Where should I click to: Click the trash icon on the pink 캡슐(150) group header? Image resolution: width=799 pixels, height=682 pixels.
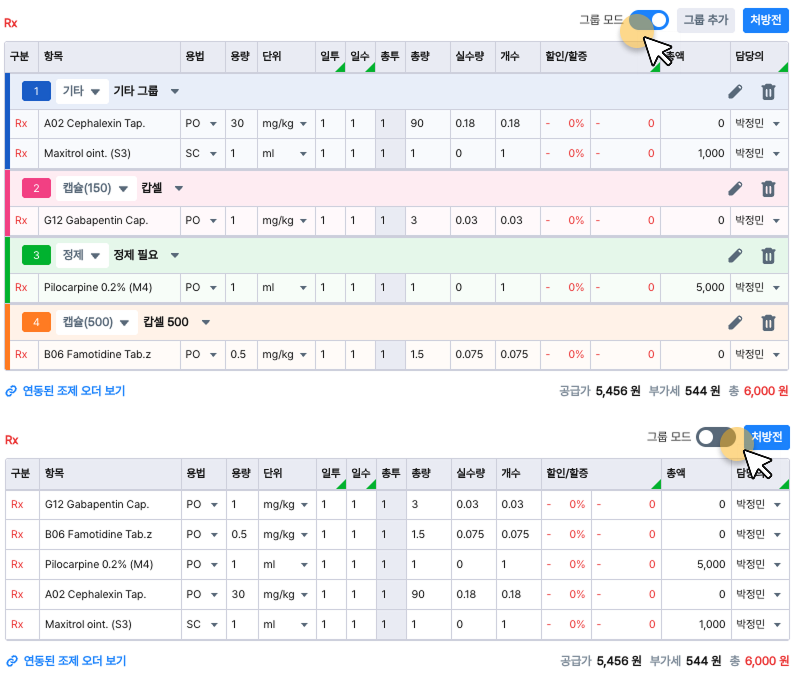point(768,189)
